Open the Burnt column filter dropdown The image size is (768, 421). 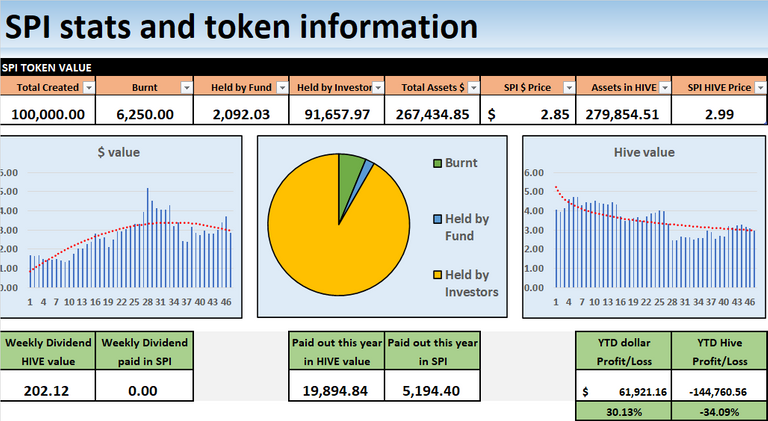pyautogui.click(x=187, y=88)
